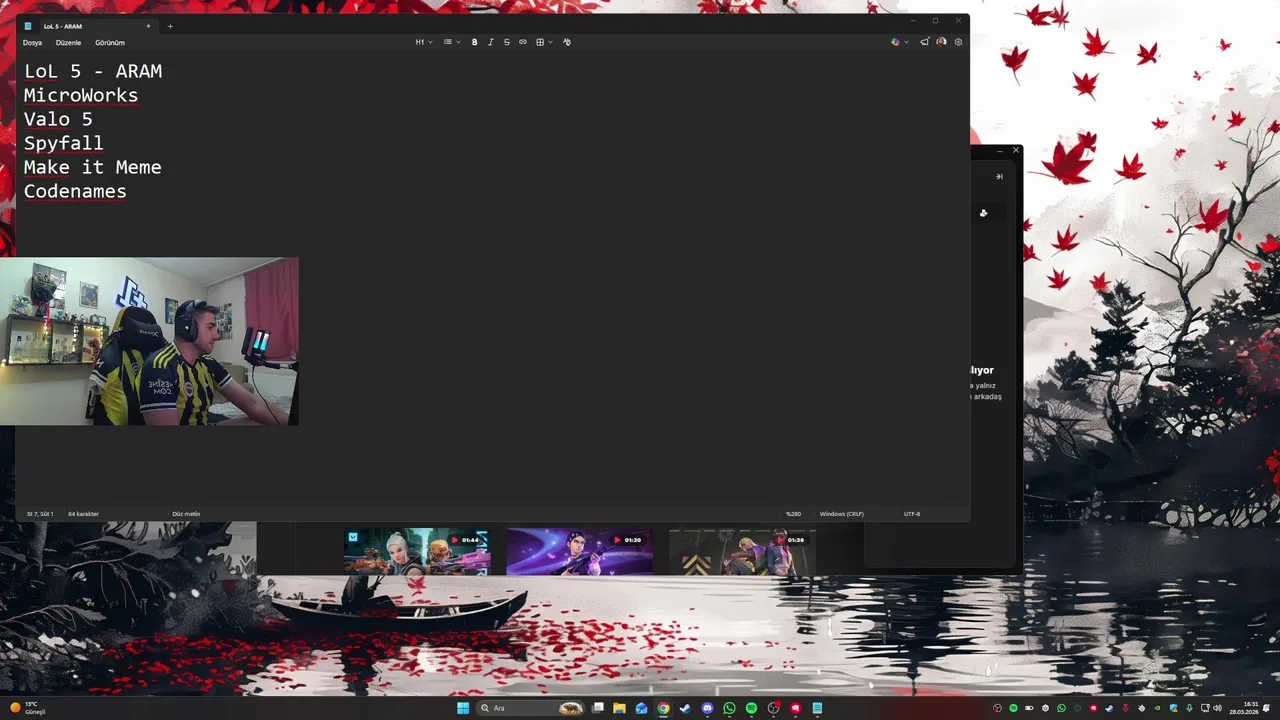
Task: Open the Düzenle menu
Action: pos(68,43)
